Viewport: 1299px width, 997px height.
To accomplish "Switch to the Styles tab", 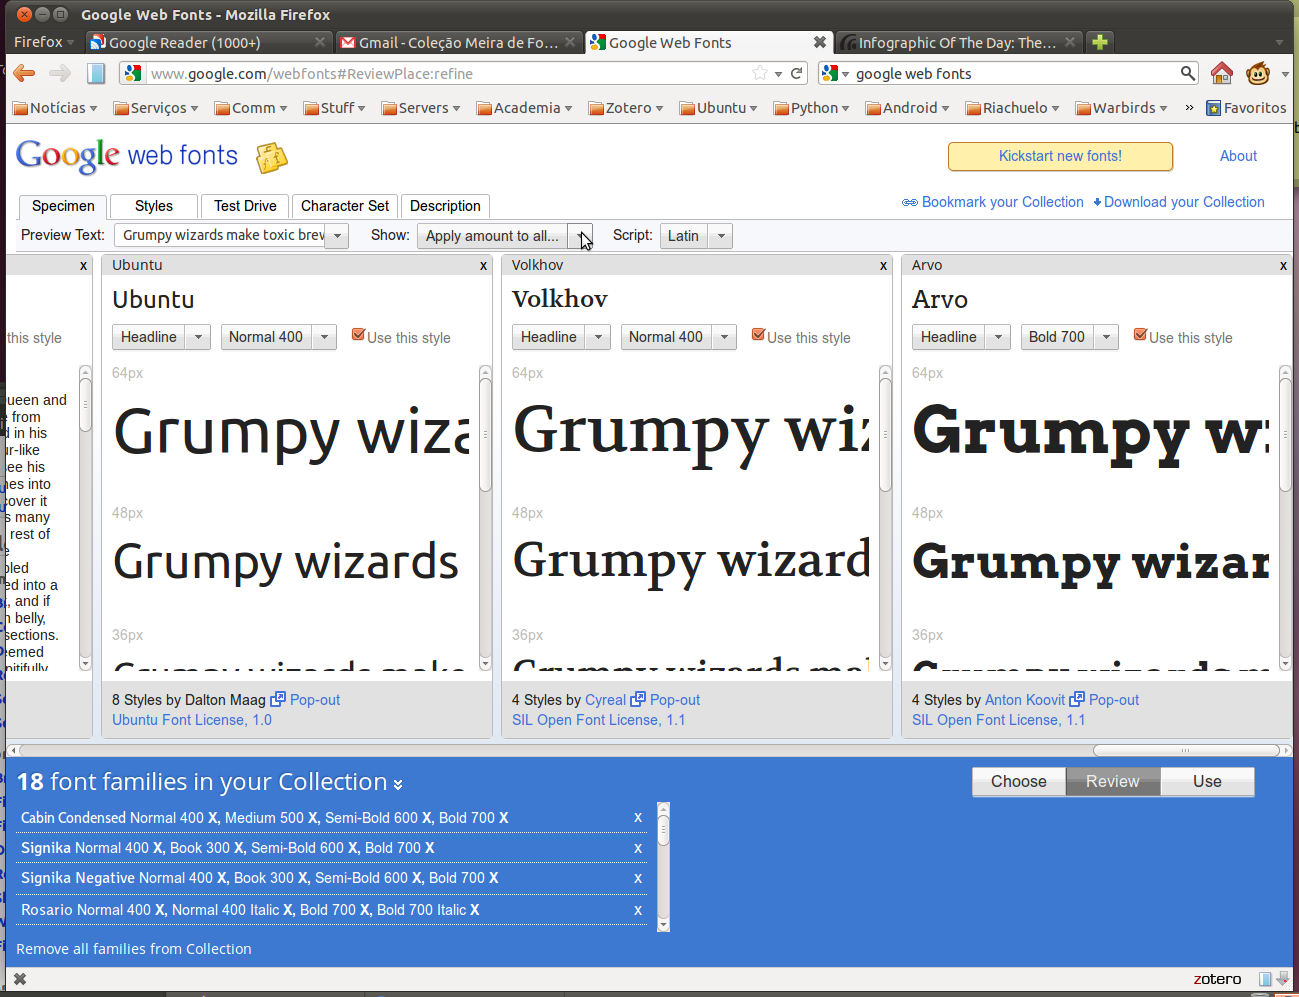I will pyautogui.click(x=154, y=206).
